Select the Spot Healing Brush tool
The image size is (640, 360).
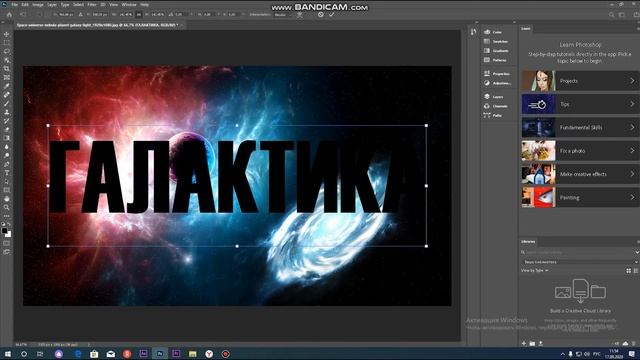(7, 95)
